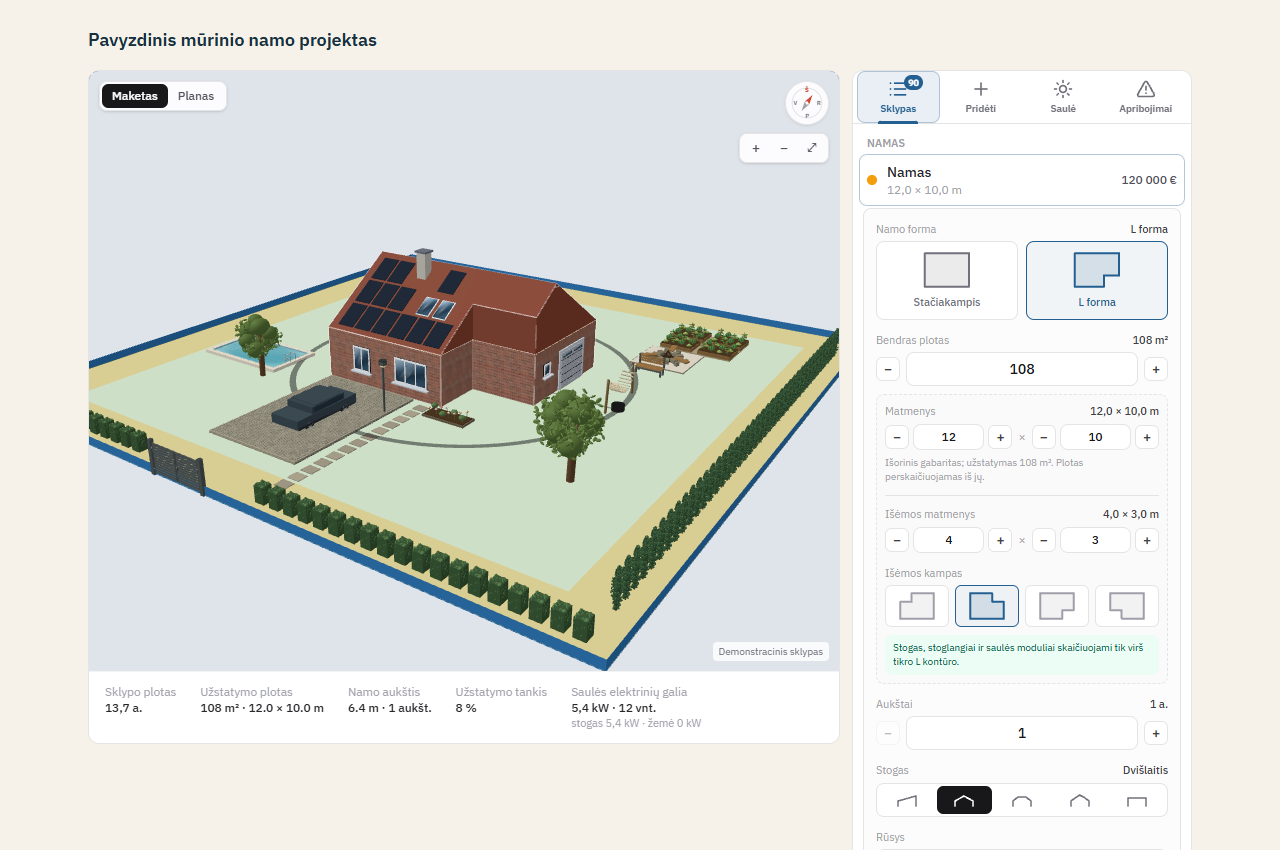Open the Sklypas tab
The height and width of the screenshot is (850, 1280).
898,97
